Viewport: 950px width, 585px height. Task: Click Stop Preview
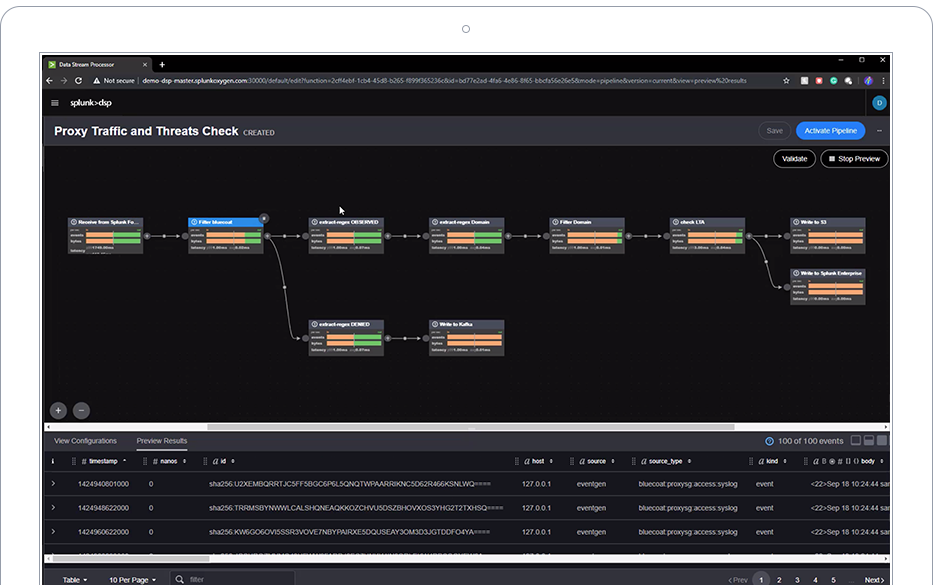[854, 159]
